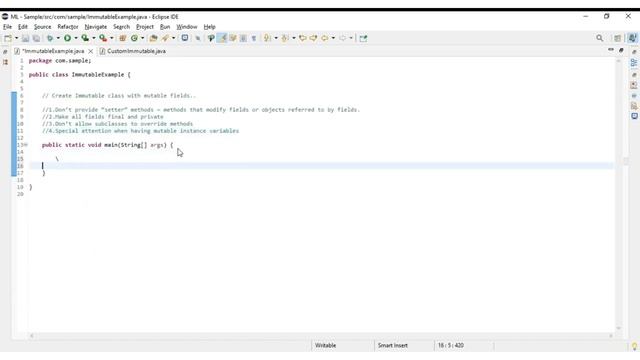Open the Back history dropdown arrow

pyautogui.click(x=333, y=38)
